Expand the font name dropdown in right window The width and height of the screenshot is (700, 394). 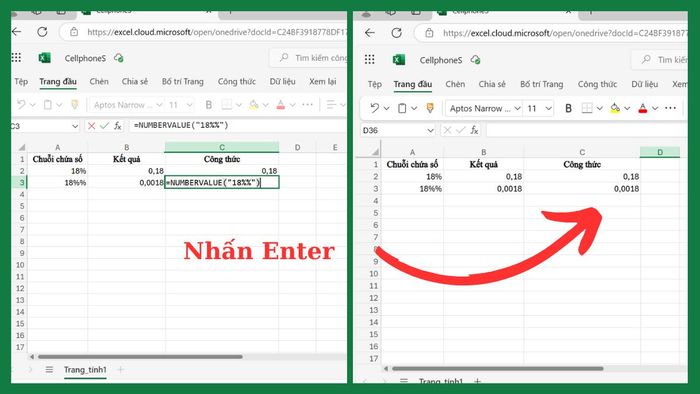(x=517, y=108)
